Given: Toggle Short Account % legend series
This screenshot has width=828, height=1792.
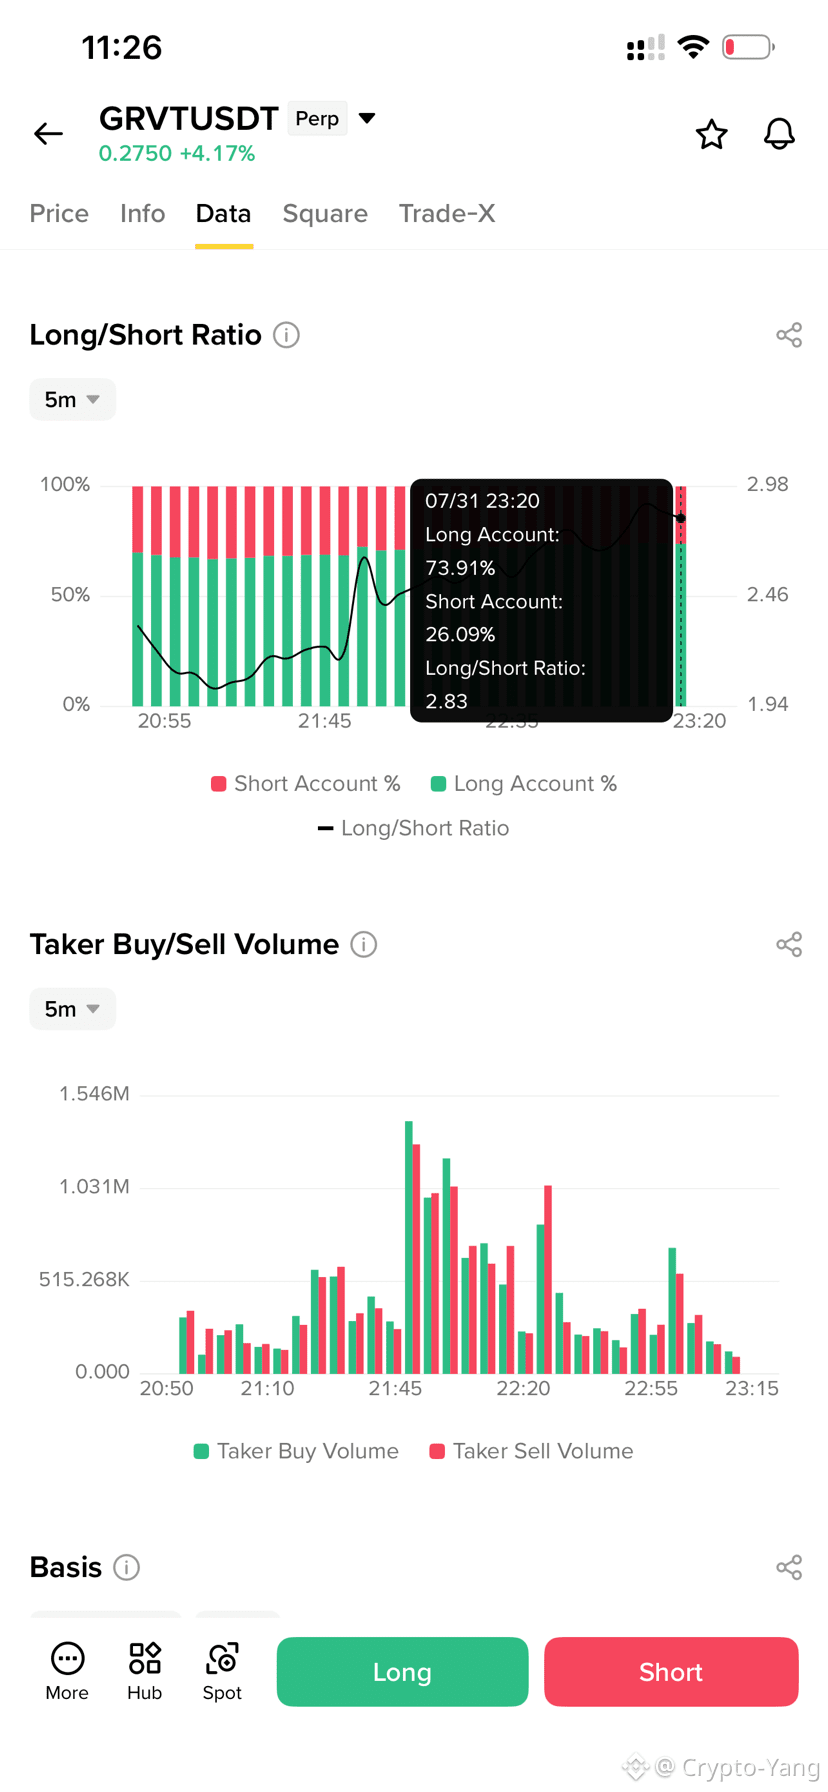Looking at the screenshot, I should (306, 784).
